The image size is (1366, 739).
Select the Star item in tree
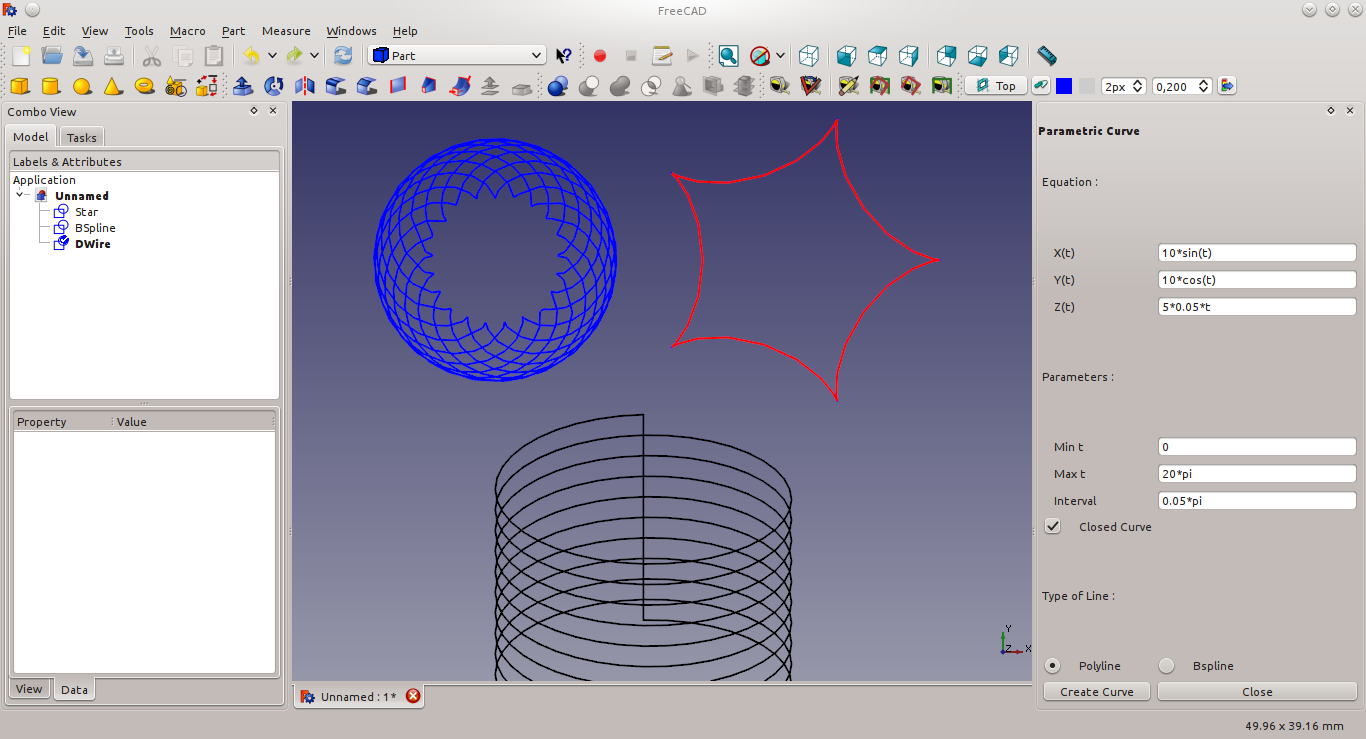click(x=86, y=212)
